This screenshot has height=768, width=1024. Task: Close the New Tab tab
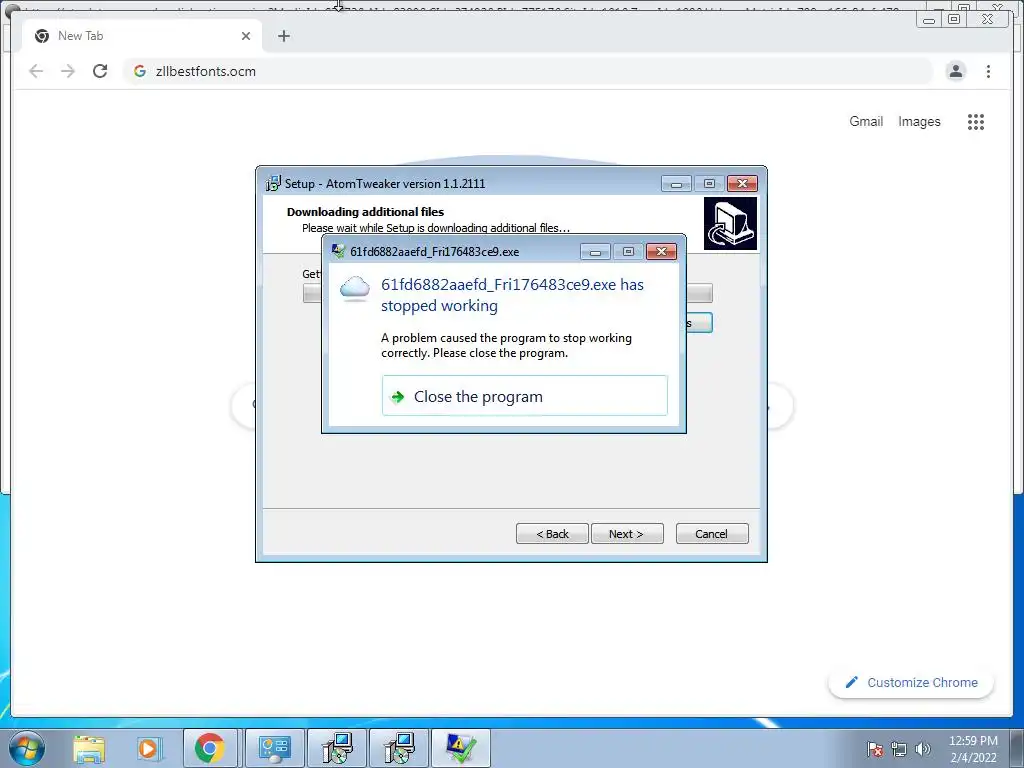tap(246, 36)
